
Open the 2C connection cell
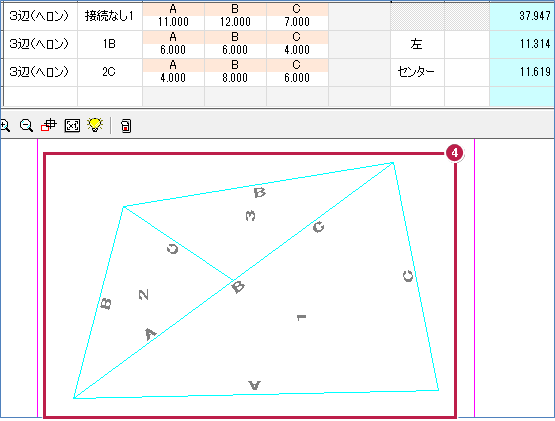(x=110, y=72)
